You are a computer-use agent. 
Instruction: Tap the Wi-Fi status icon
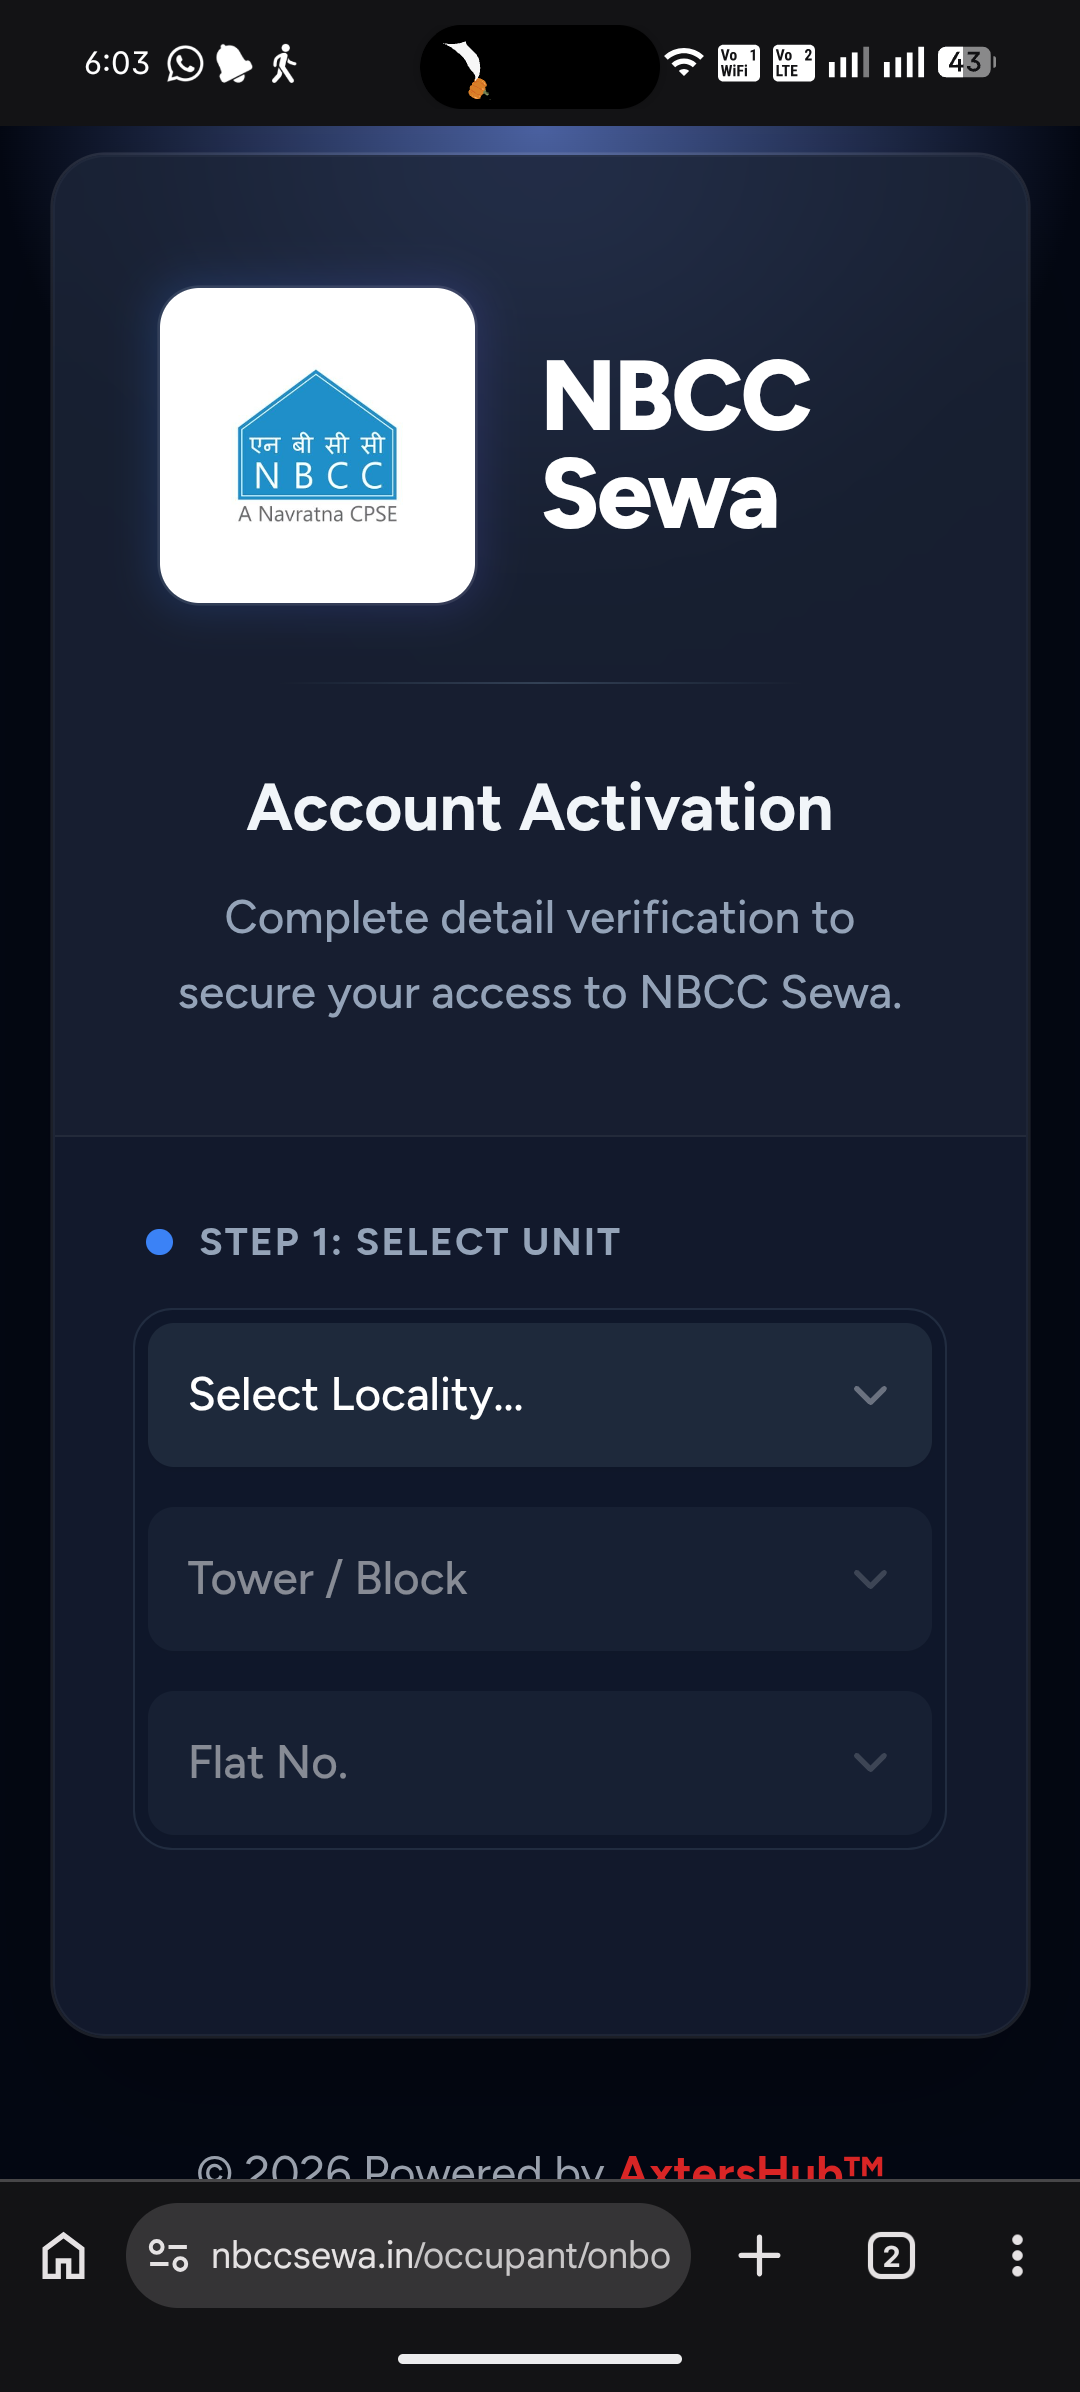[x=684, y=63]
